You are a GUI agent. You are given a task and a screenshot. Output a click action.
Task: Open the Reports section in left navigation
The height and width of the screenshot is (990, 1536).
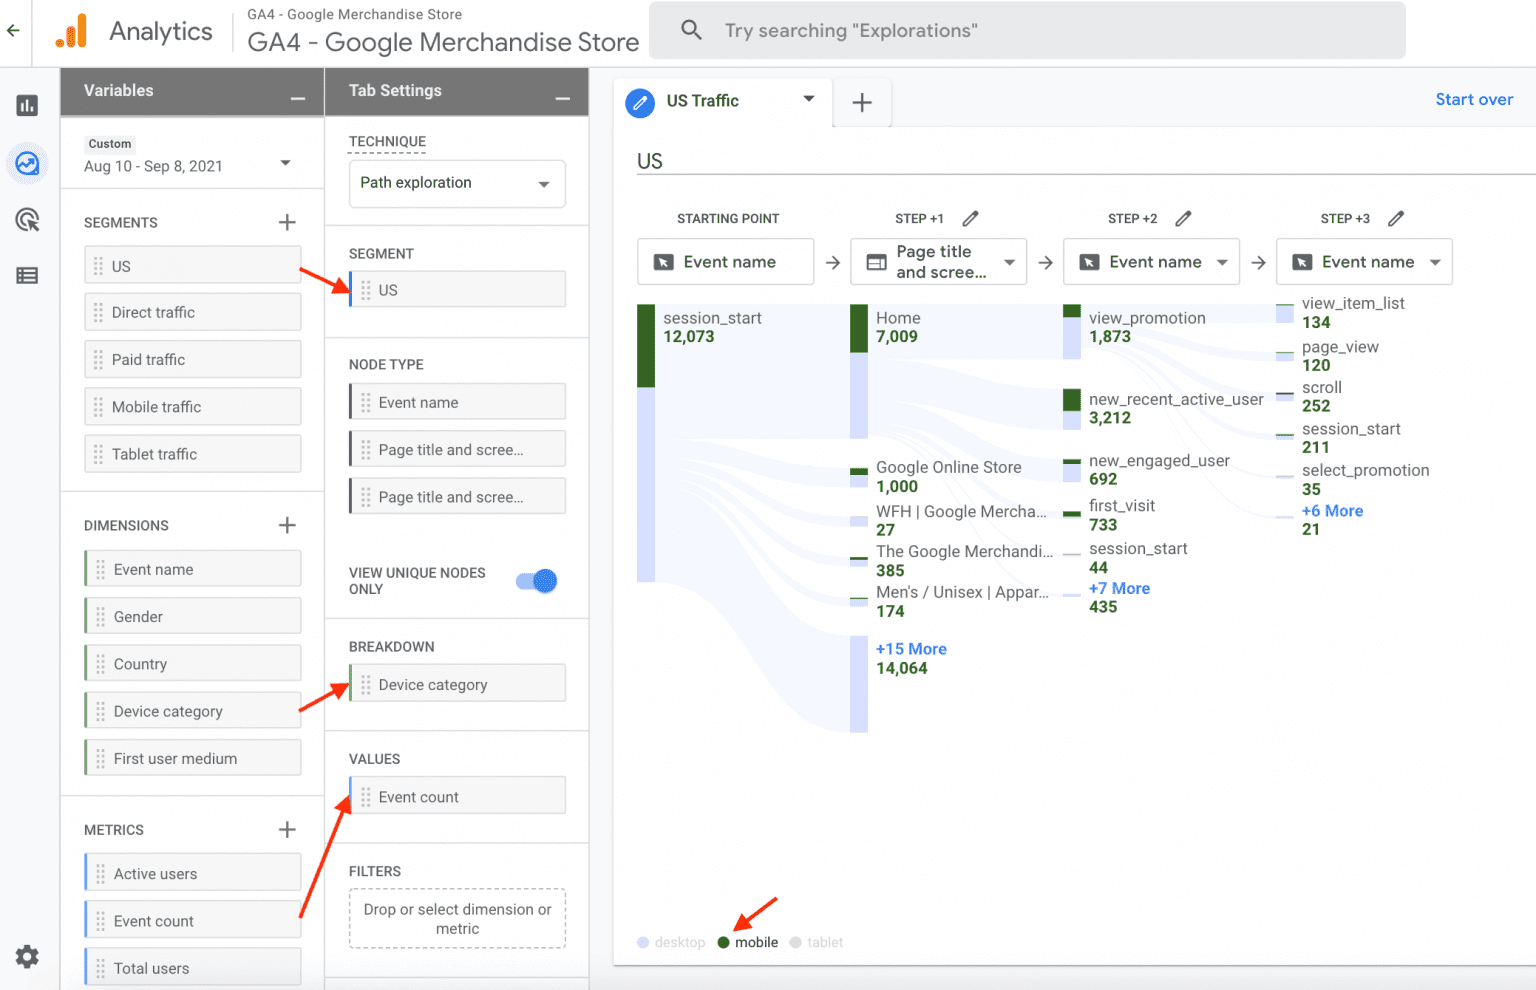(27, 105)
